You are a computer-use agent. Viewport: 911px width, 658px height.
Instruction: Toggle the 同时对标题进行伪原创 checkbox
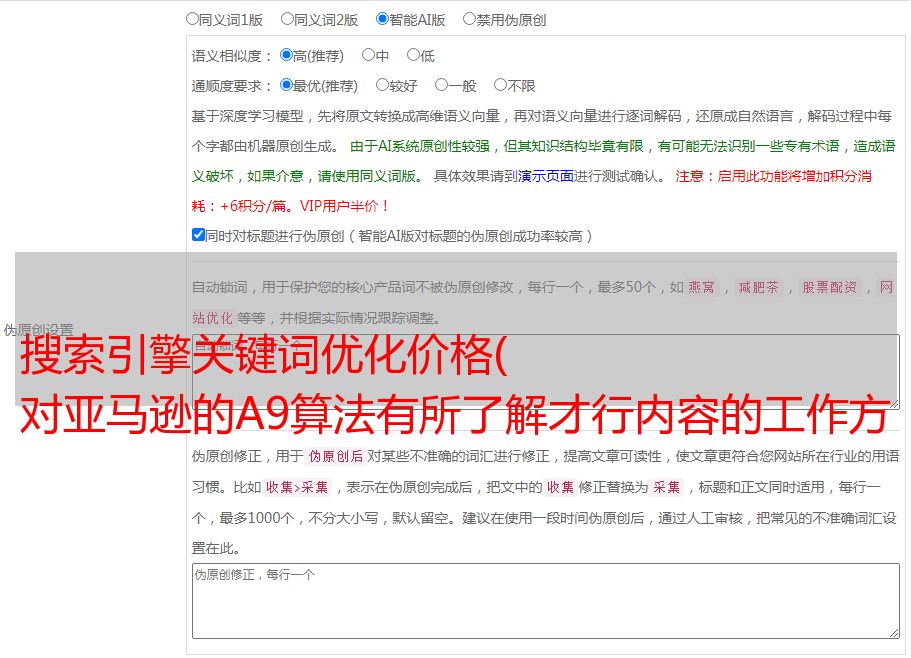(198, 235)
